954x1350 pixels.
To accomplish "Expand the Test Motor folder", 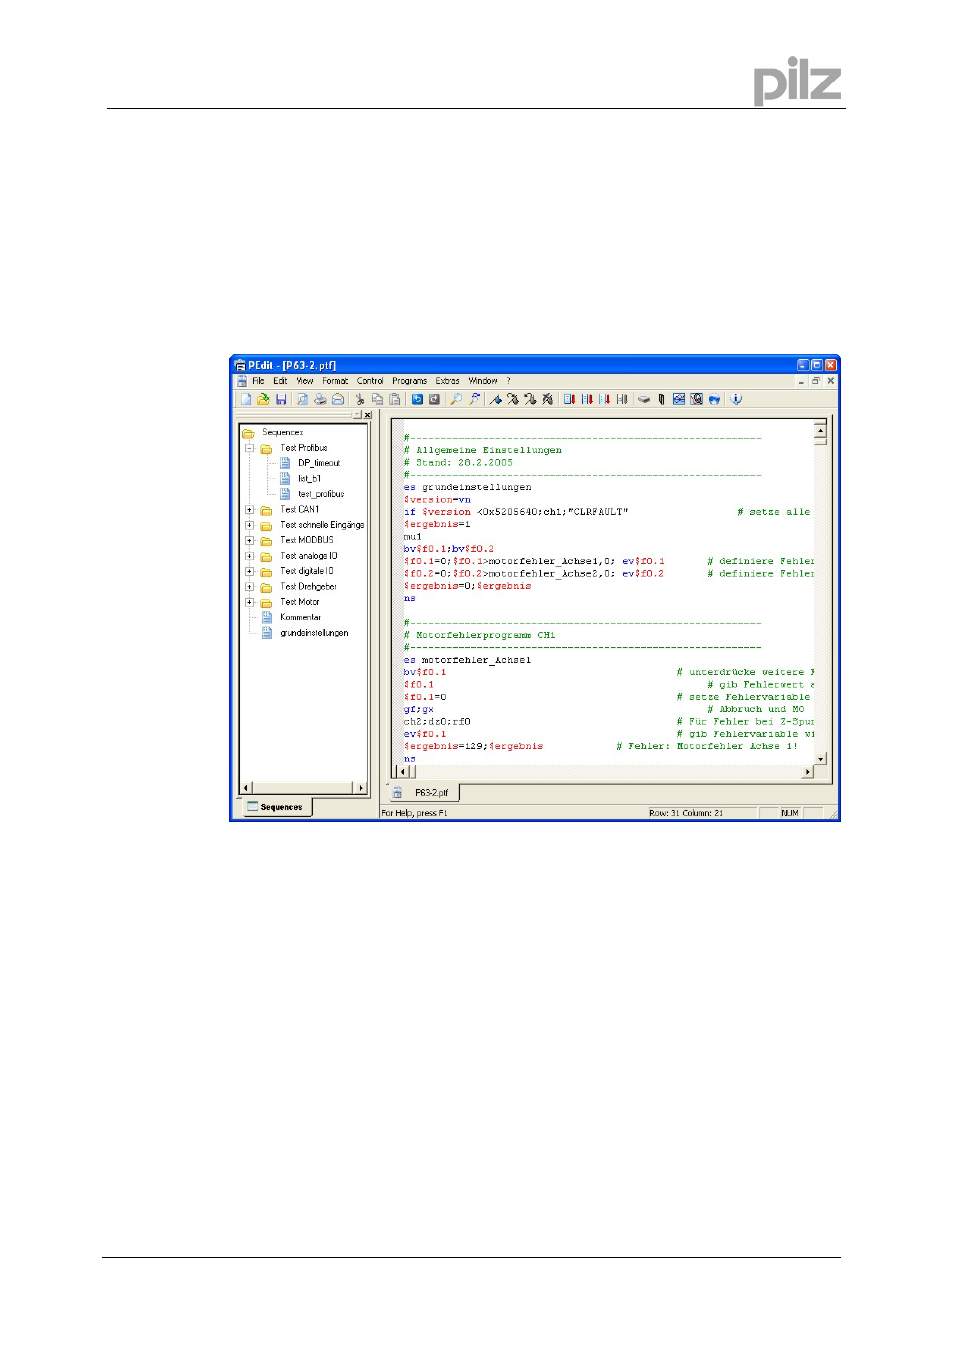I will tap(249, 602).
